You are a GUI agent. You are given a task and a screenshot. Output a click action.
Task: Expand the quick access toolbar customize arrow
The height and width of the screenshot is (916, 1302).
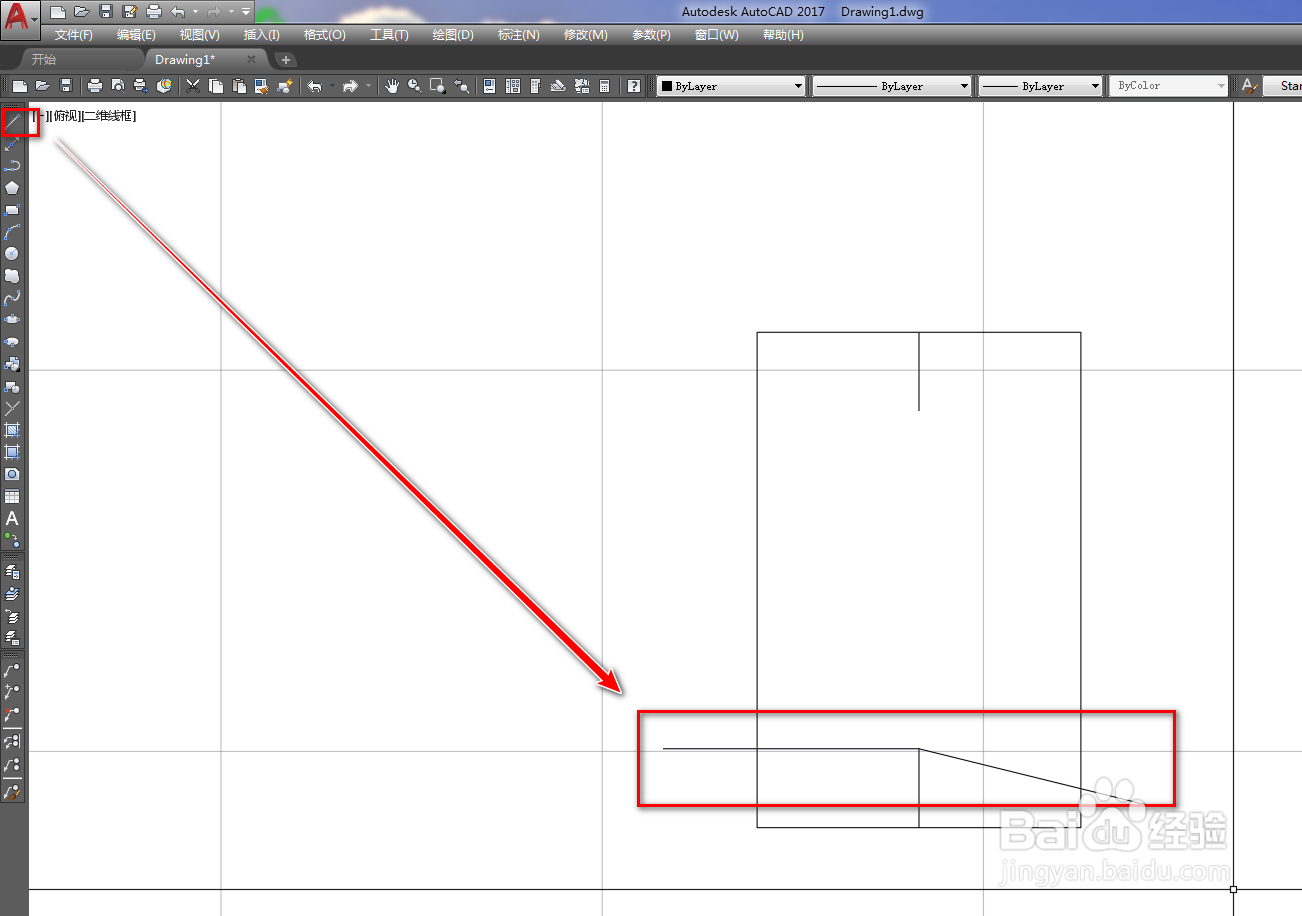[x=246, y=12]
